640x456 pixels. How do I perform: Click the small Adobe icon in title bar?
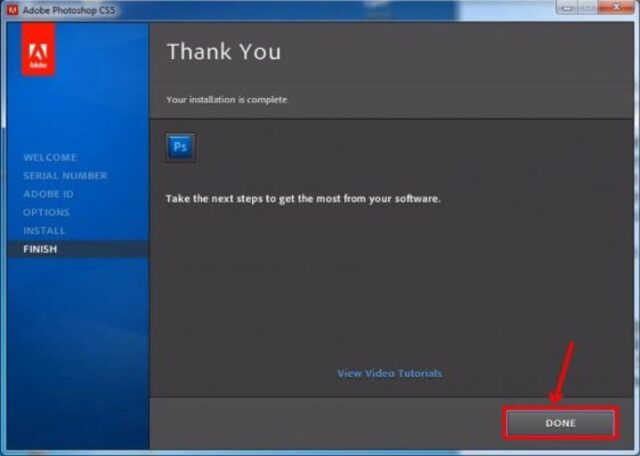(x=12, y=9)
